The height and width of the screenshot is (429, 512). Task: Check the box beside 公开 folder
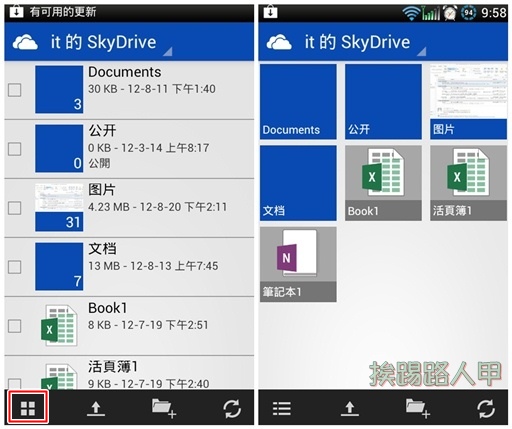pos(15,149)
